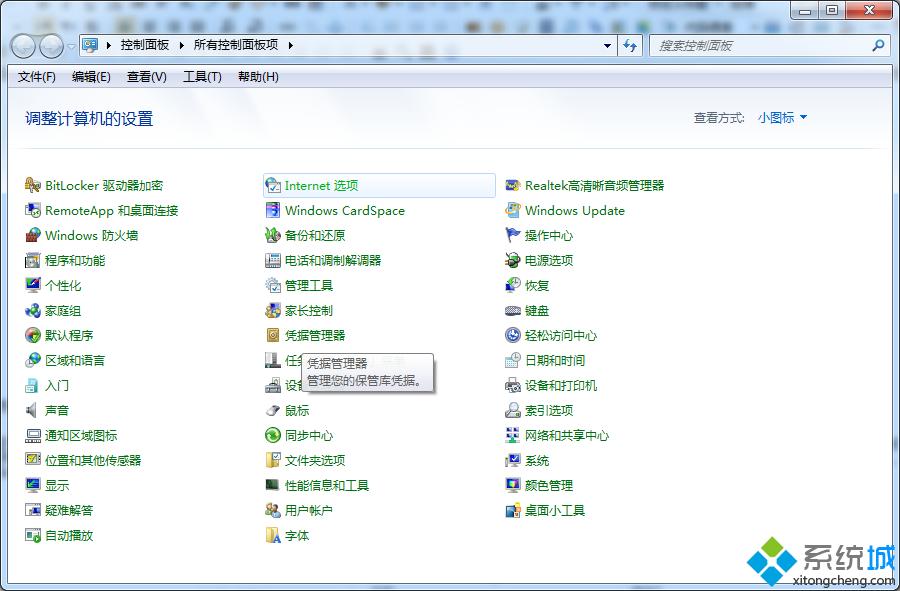Image resolution: width=900 pixels, height=591 pixels.
Task: Open the 用户帐户 icon
Action: pyautogui.click(x=273, y=510)
